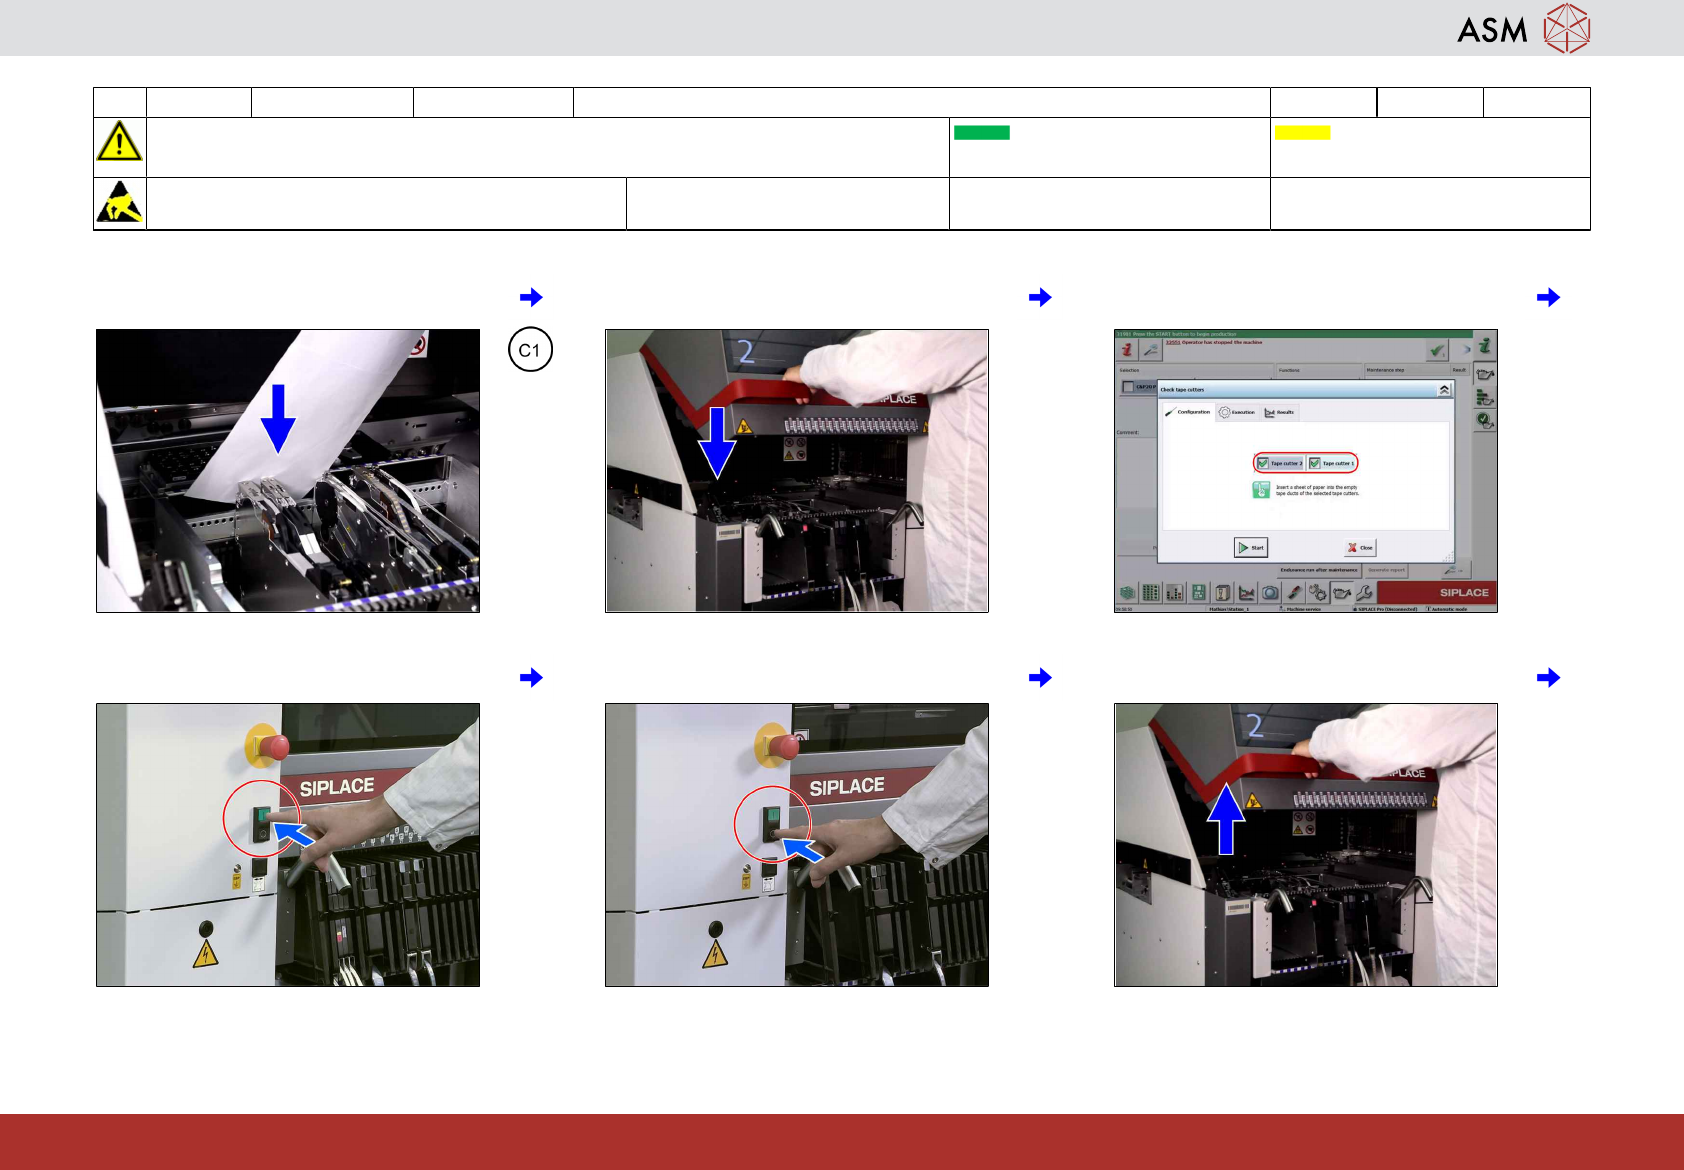
Task: Click the ESD hazard symbol icon
Action: coord(119,202)
